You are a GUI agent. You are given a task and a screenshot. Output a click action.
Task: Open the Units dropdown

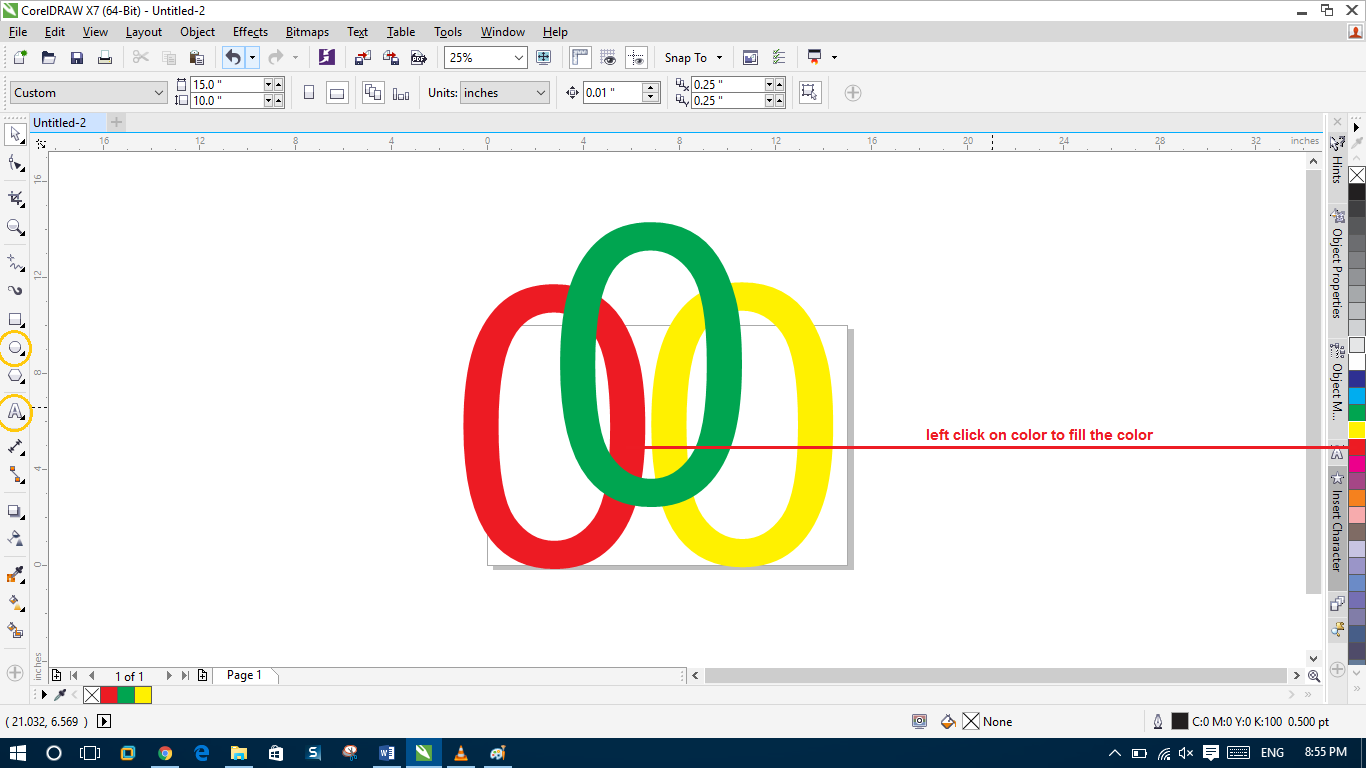coord(503,92)
